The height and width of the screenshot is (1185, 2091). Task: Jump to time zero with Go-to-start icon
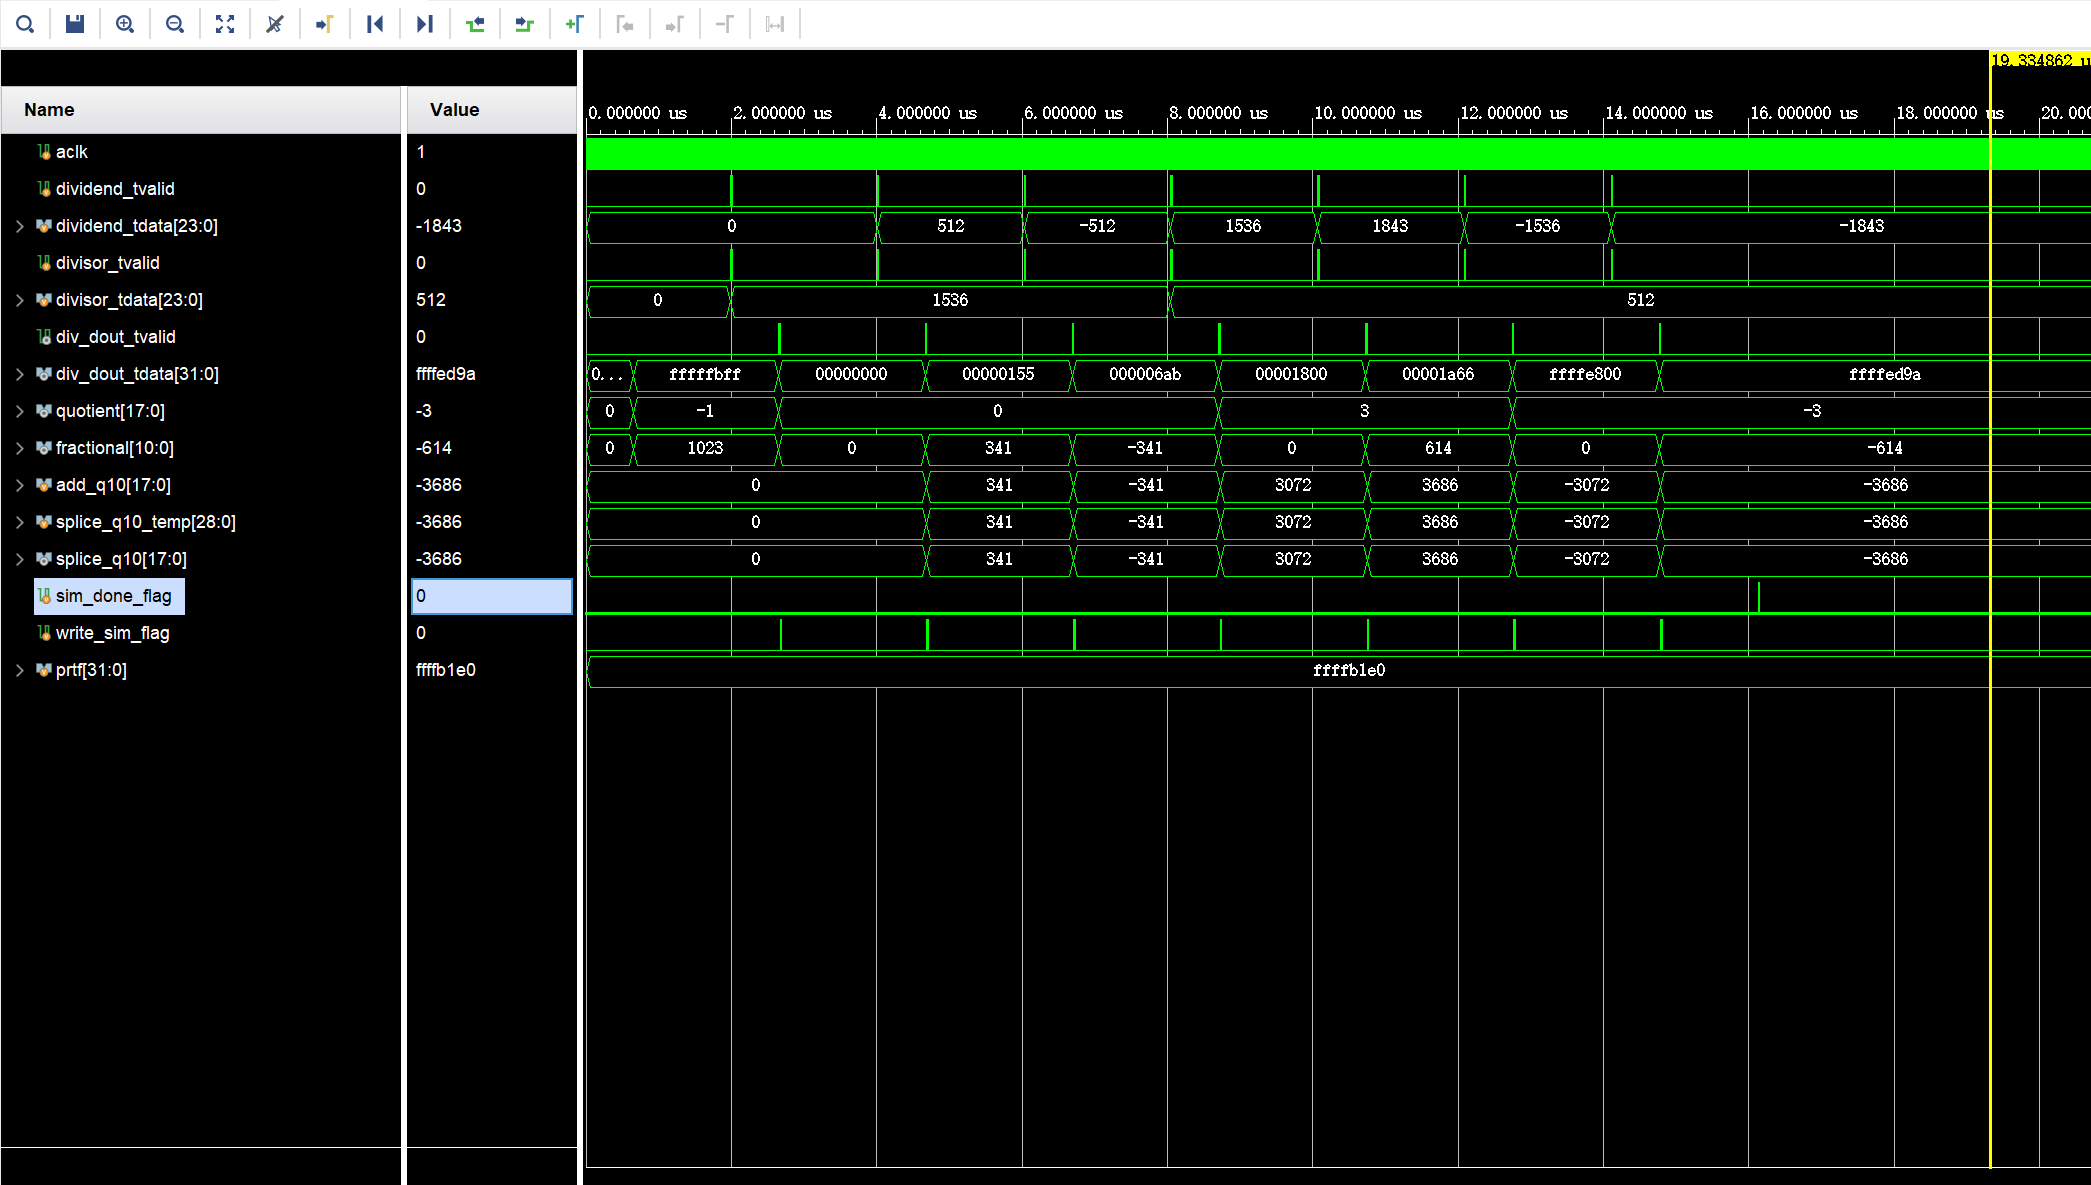pyautogui.click(x=375, y=24)
